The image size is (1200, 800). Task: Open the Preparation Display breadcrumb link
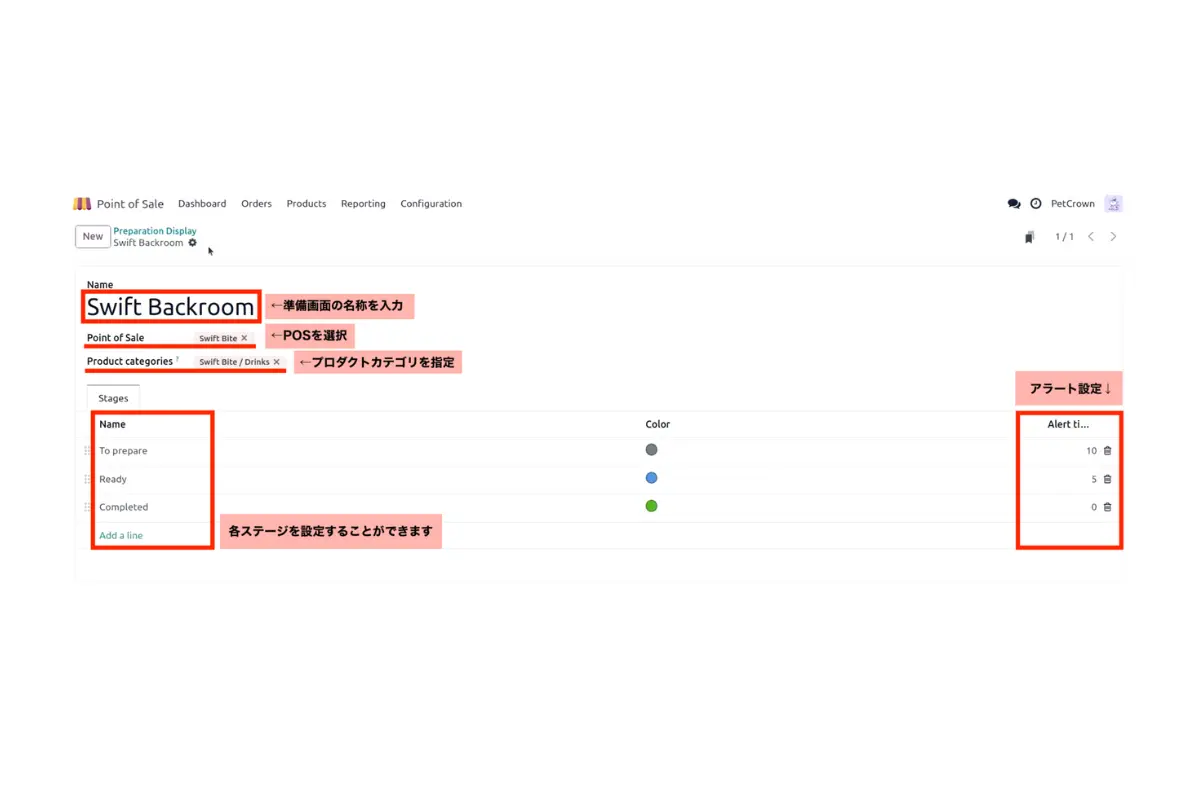tap(155, 231)
